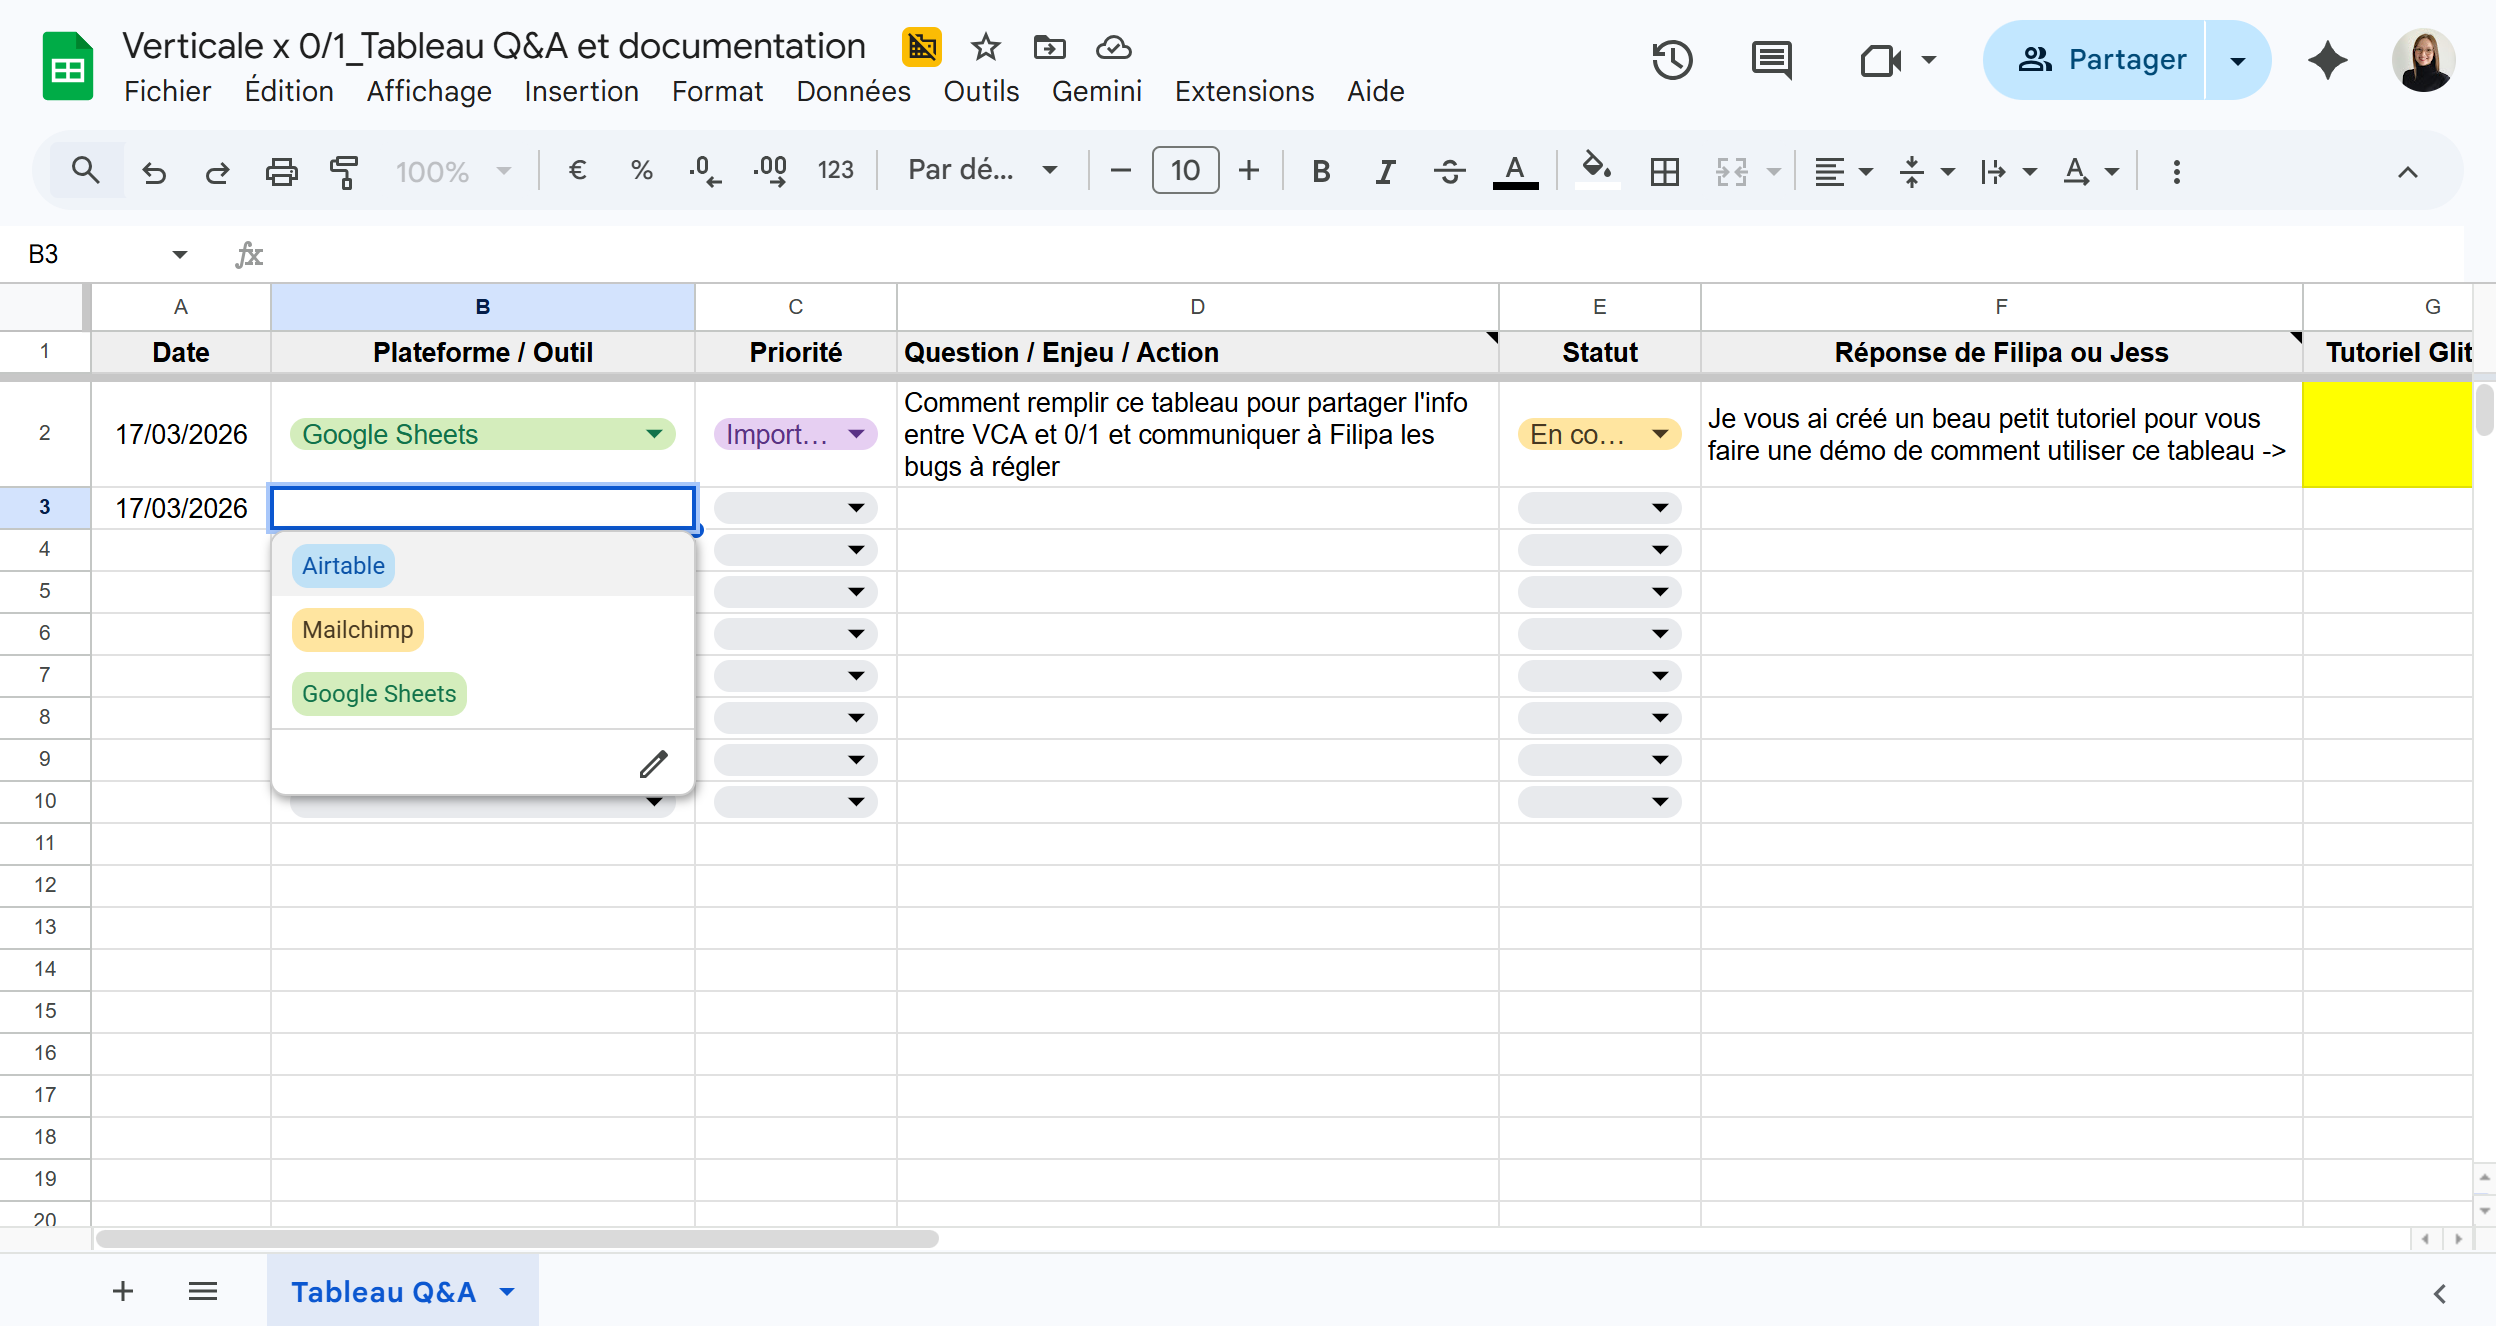The height and width of the screenshot is (1326, 2496).
Task: Click the edit pencil in dropdown
Action: click(x=653, y=764)
